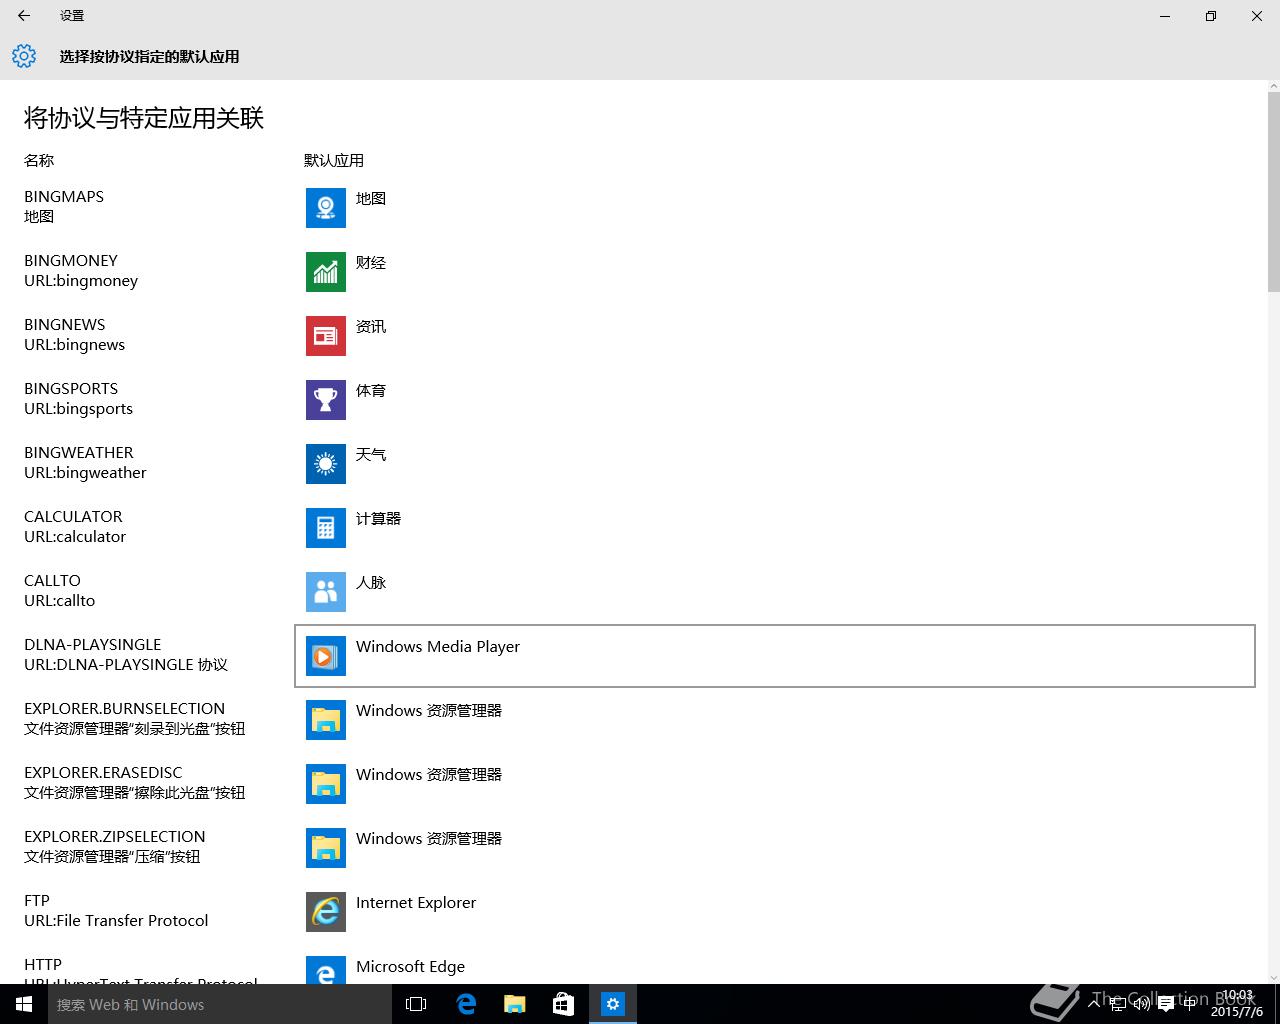Click the 天气 default app label
Image resolution: width=1280 pixels, height=1024 pixels.
tap(371, 455)
